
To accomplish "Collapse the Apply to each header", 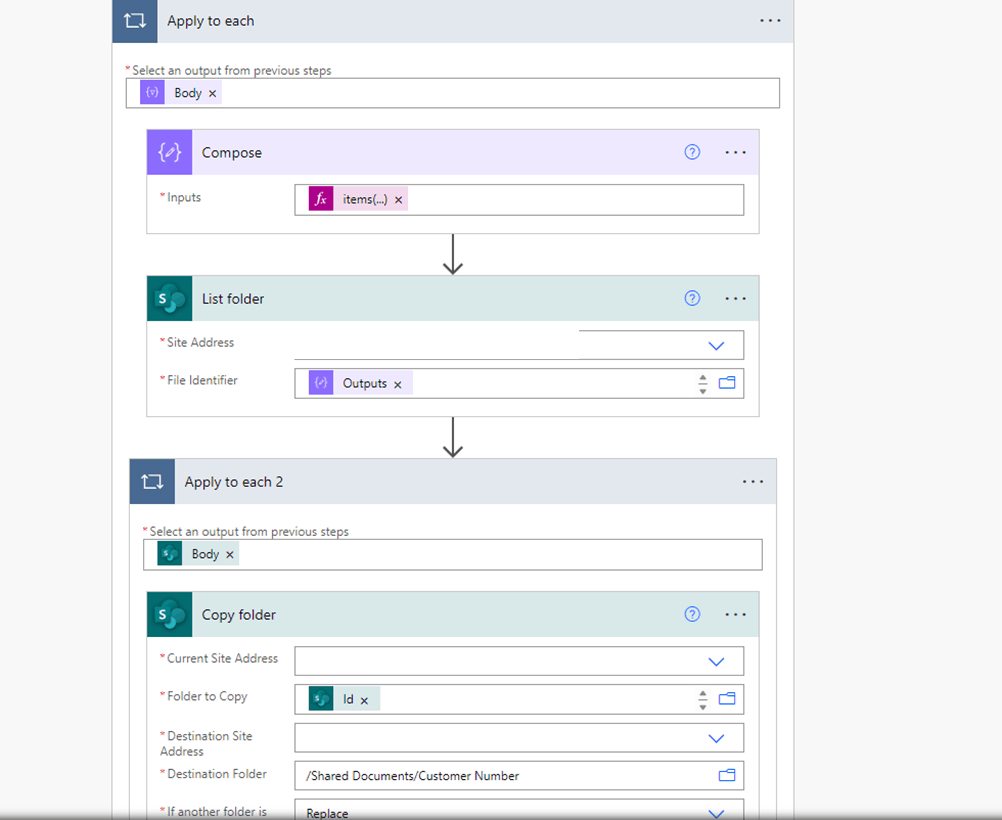I will coord(452,21).
